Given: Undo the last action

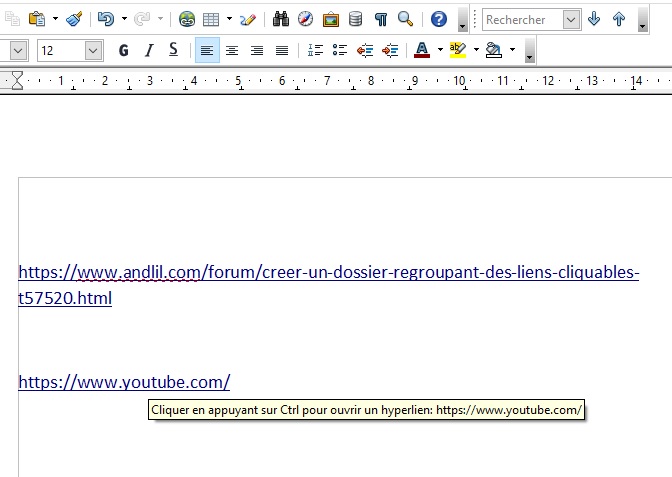Looking at the screenshot, I should click(105, 19).
